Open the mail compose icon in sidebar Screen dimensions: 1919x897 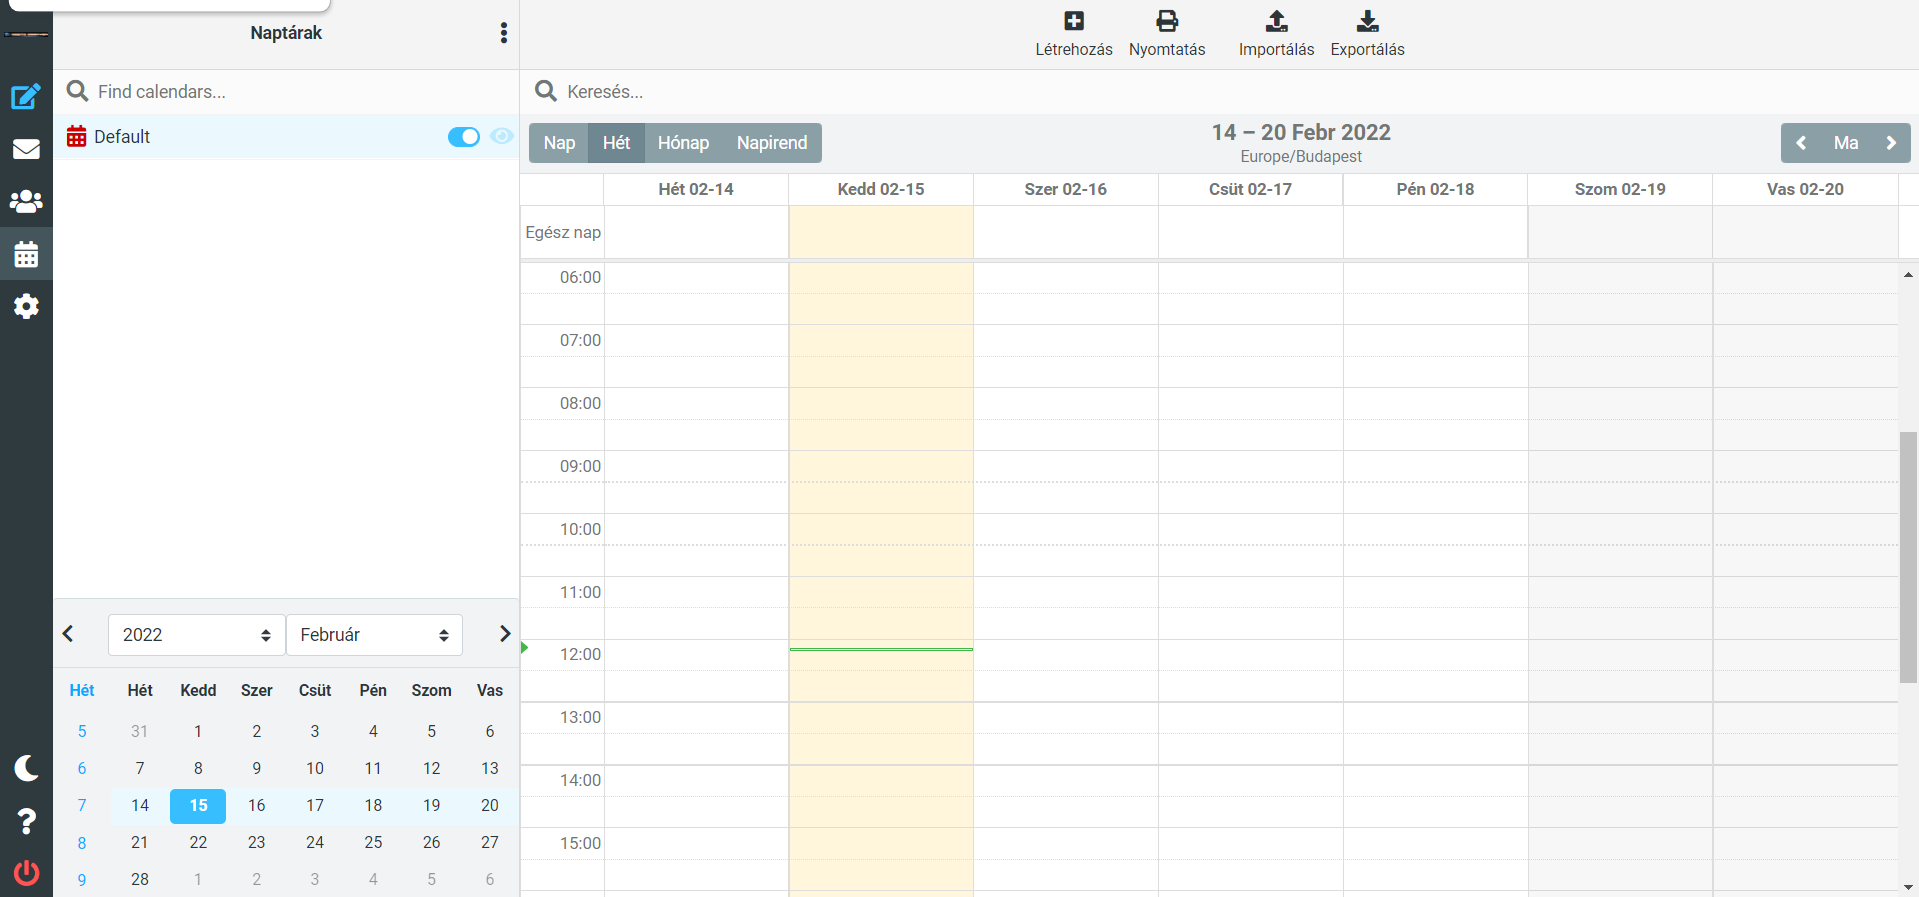pyautogui.click(x=26, y=97)
